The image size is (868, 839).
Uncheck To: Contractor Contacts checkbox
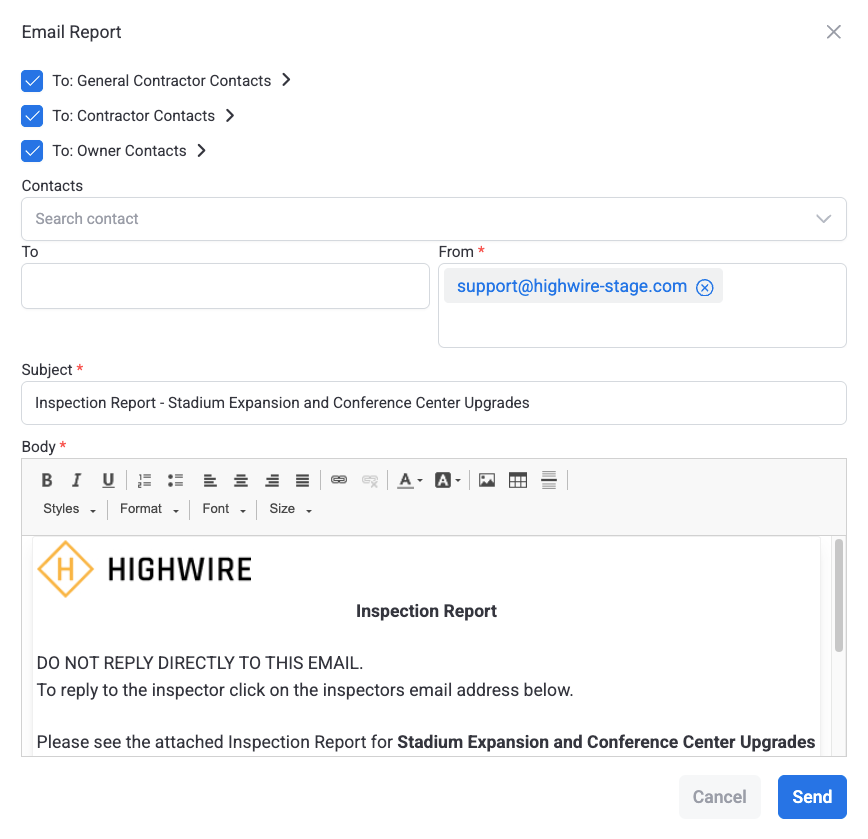coord(32,116)
